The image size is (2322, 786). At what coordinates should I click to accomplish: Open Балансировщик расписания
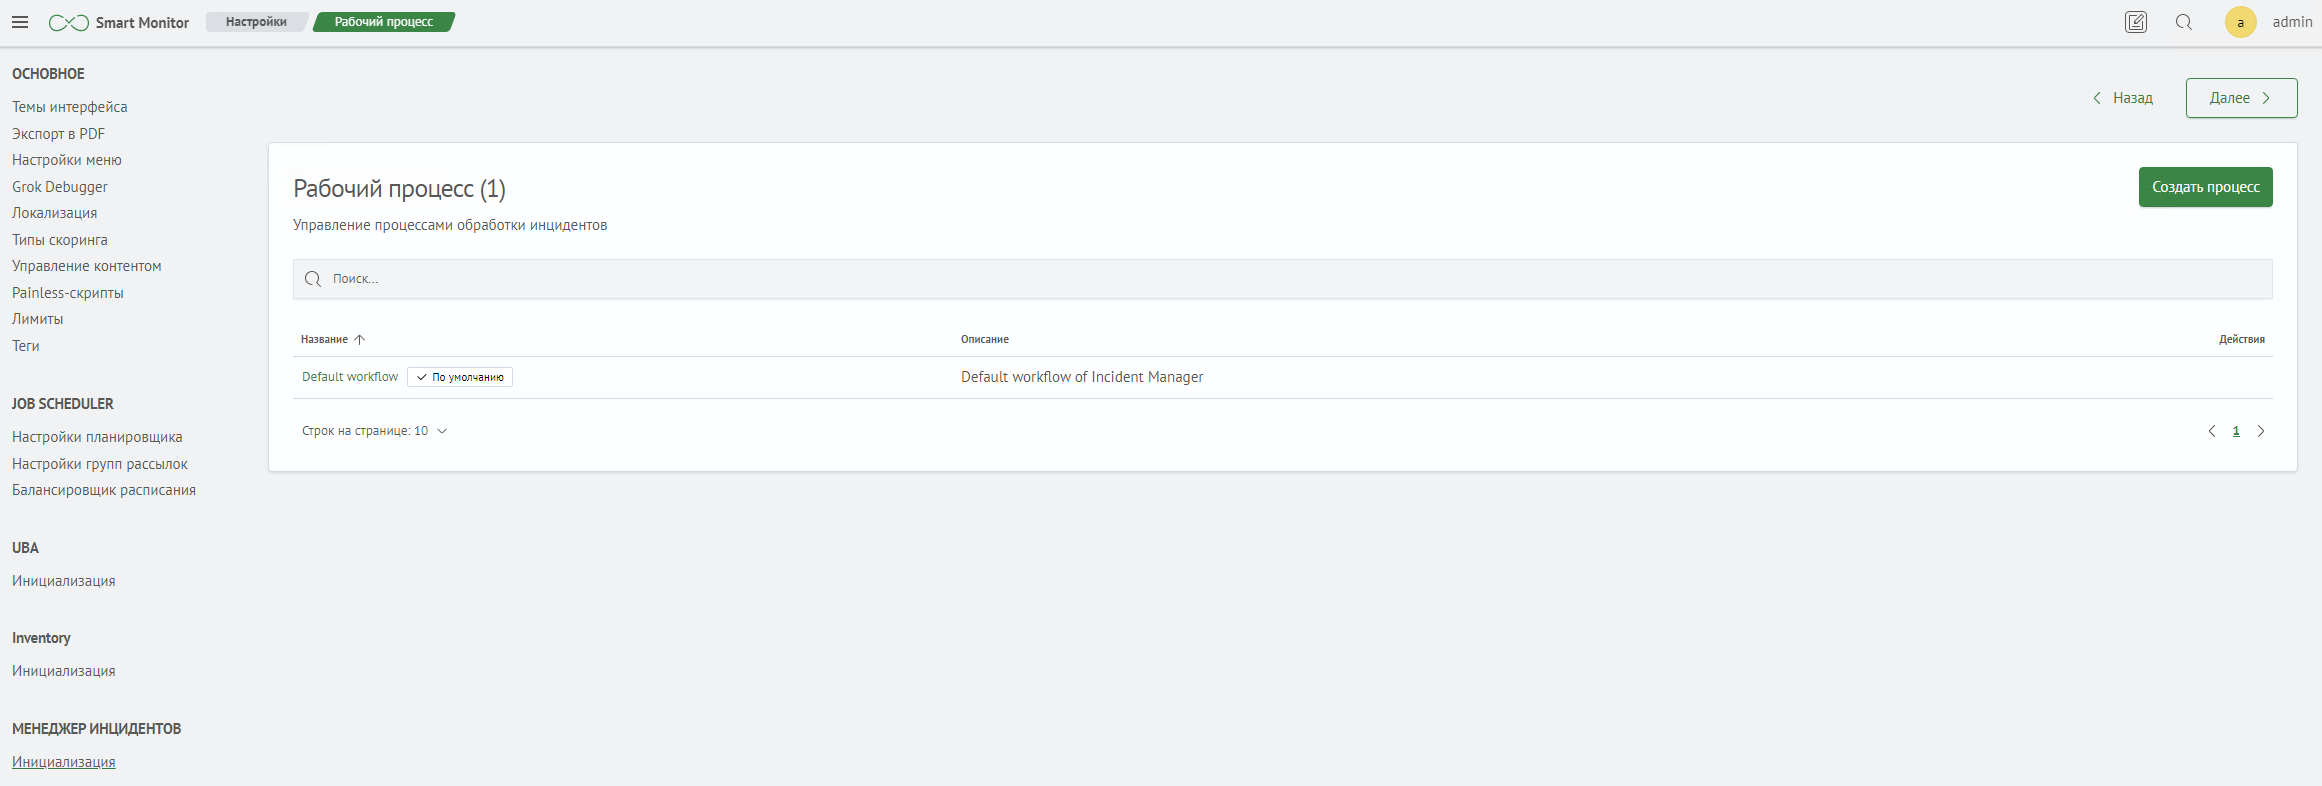tap(104, 490)
